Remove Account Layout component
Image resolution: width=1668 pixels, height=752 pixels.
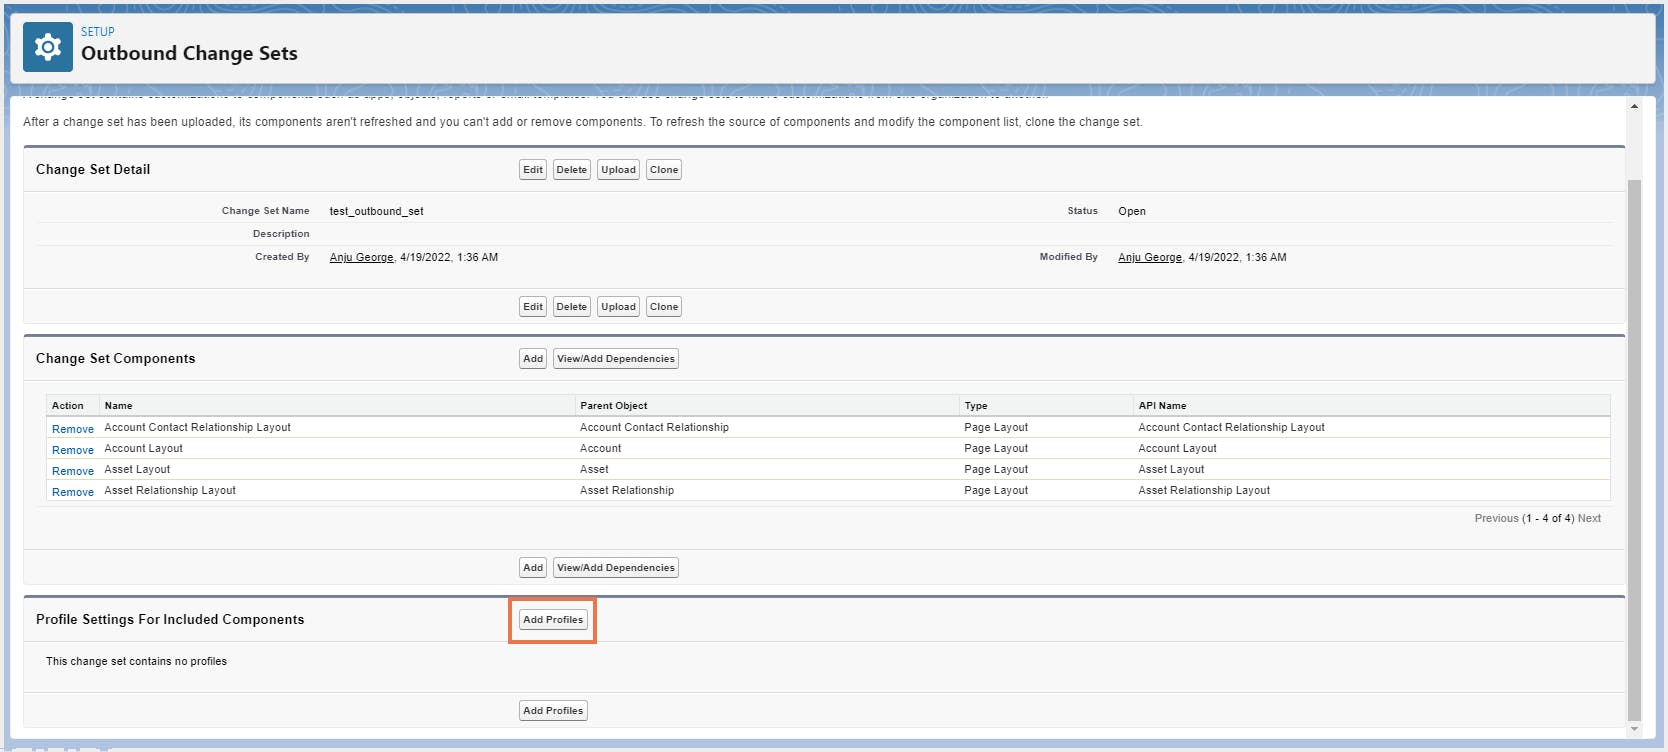(x=73, y=450)
